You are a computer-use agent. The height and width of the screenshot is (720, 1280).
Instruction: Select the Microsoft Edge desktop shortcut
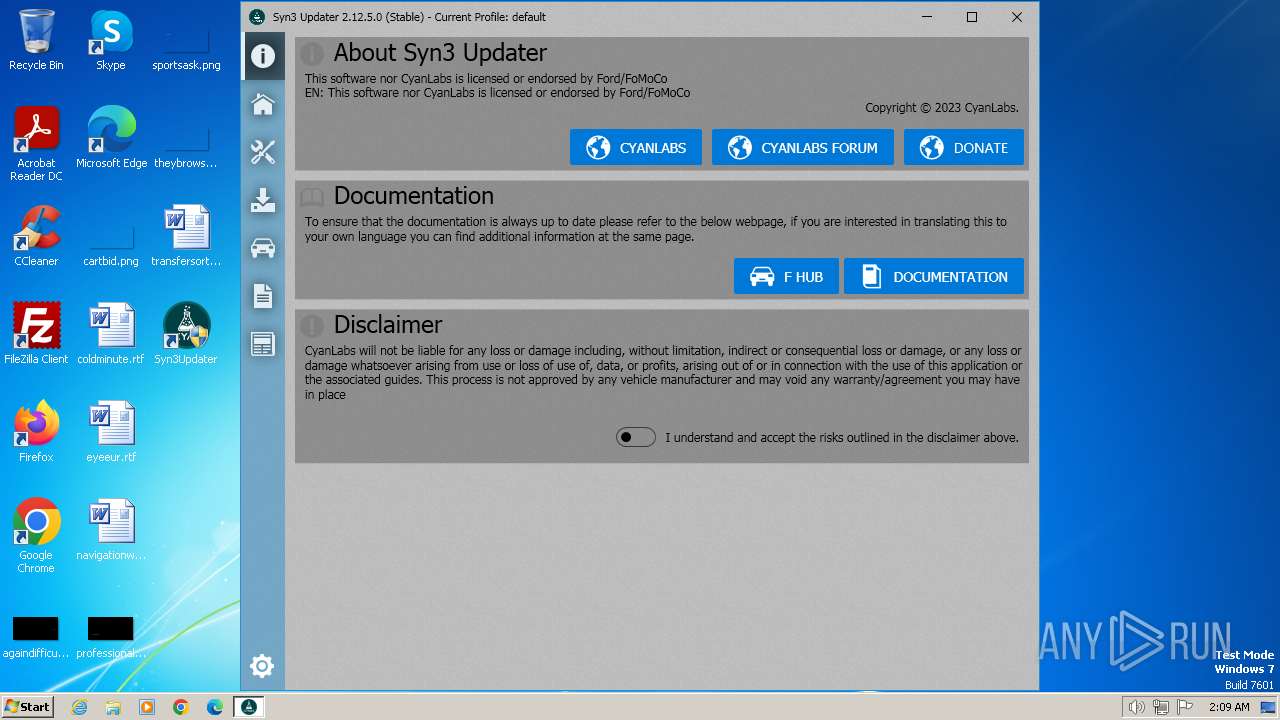tap(111, 138)
